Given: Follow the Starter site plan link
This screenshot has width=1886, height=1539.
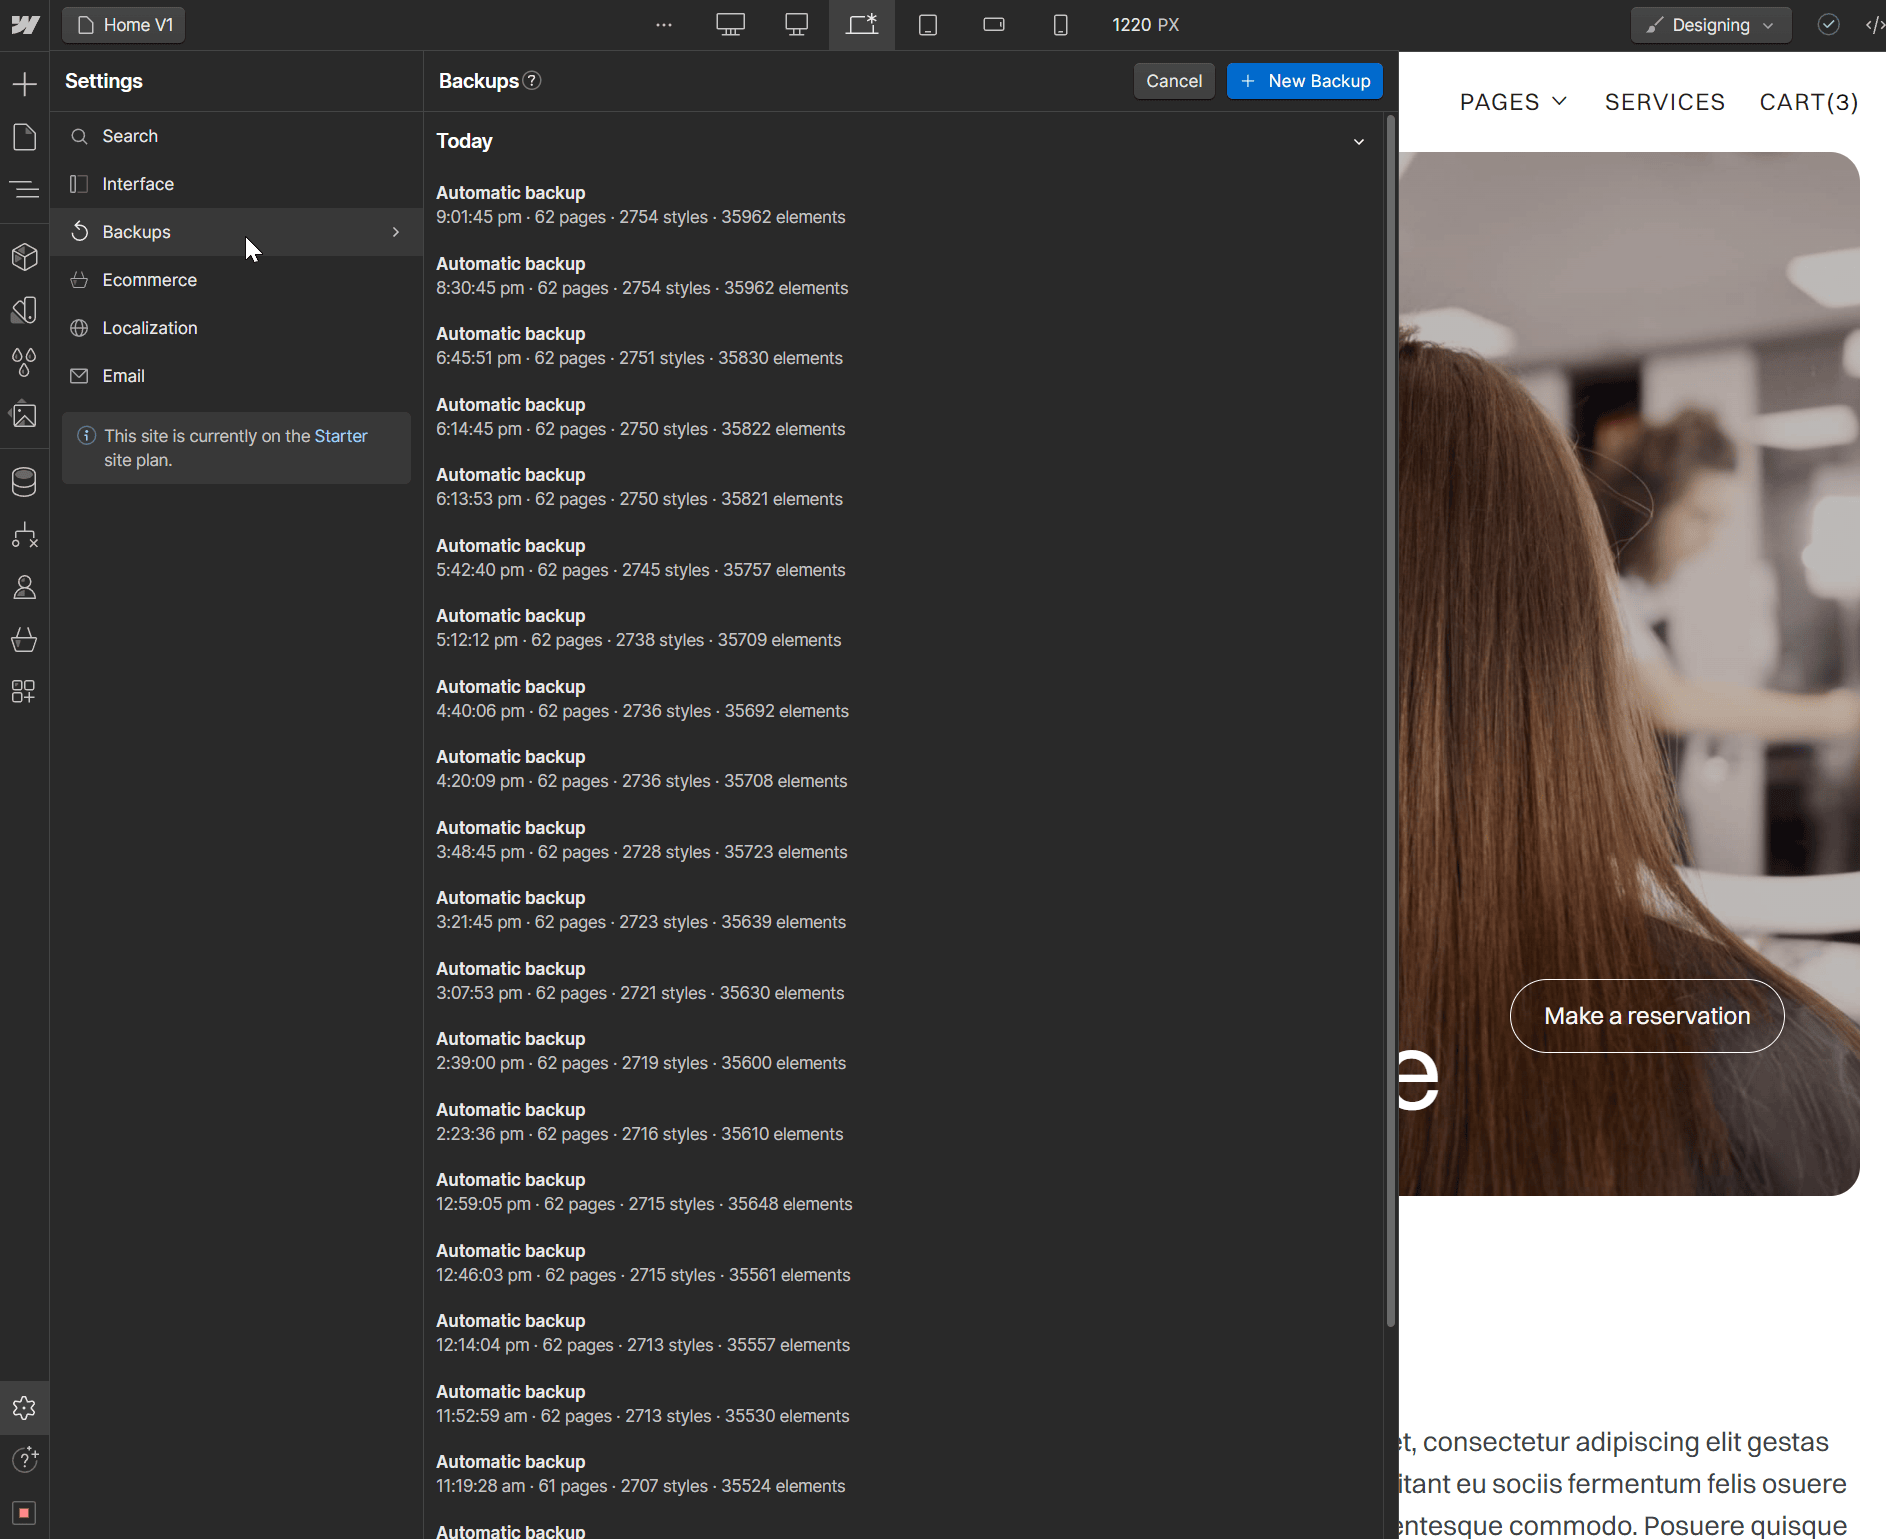Looking at the screenshot, I should pyautogui.click(x=341, y=436).
